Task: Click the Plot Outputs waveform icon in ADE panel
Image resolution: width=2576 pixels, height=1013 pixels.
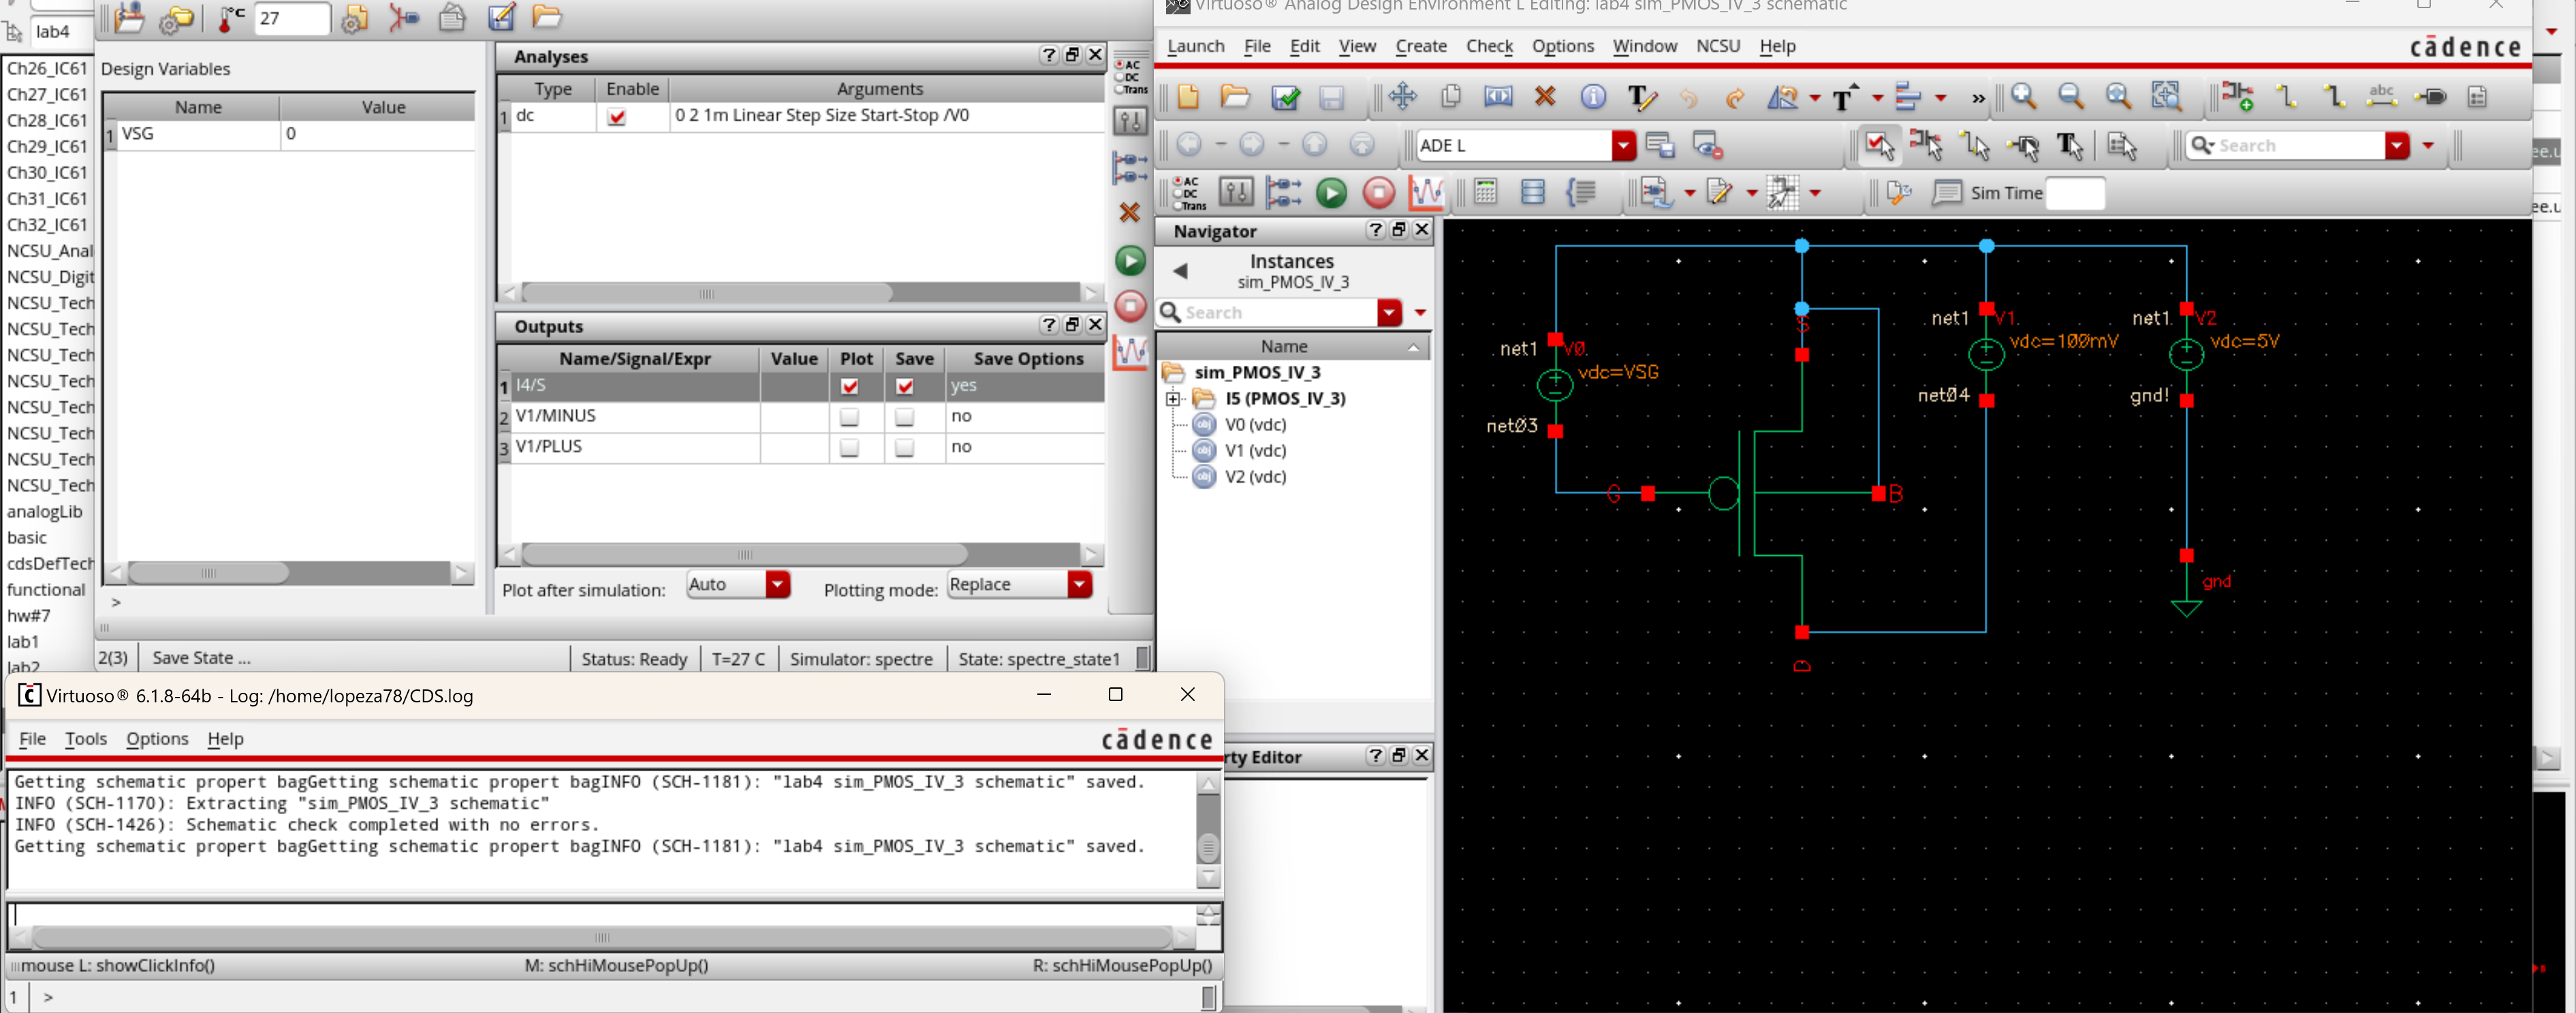Action: 1130,352
